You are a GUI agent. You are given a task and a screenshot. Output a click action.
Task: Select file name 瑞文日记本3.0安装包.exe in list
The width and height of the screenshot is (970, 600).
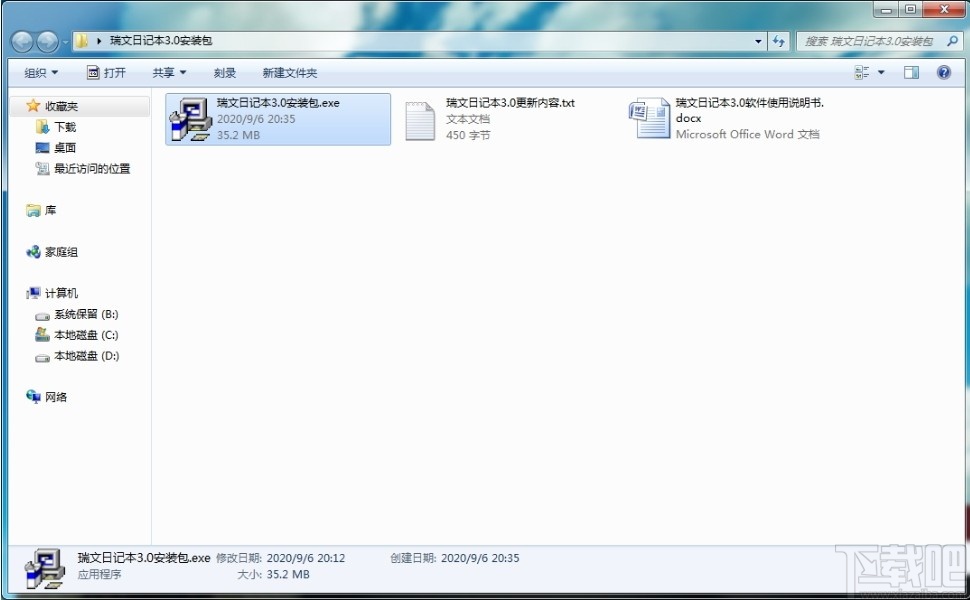pos(278,103)
